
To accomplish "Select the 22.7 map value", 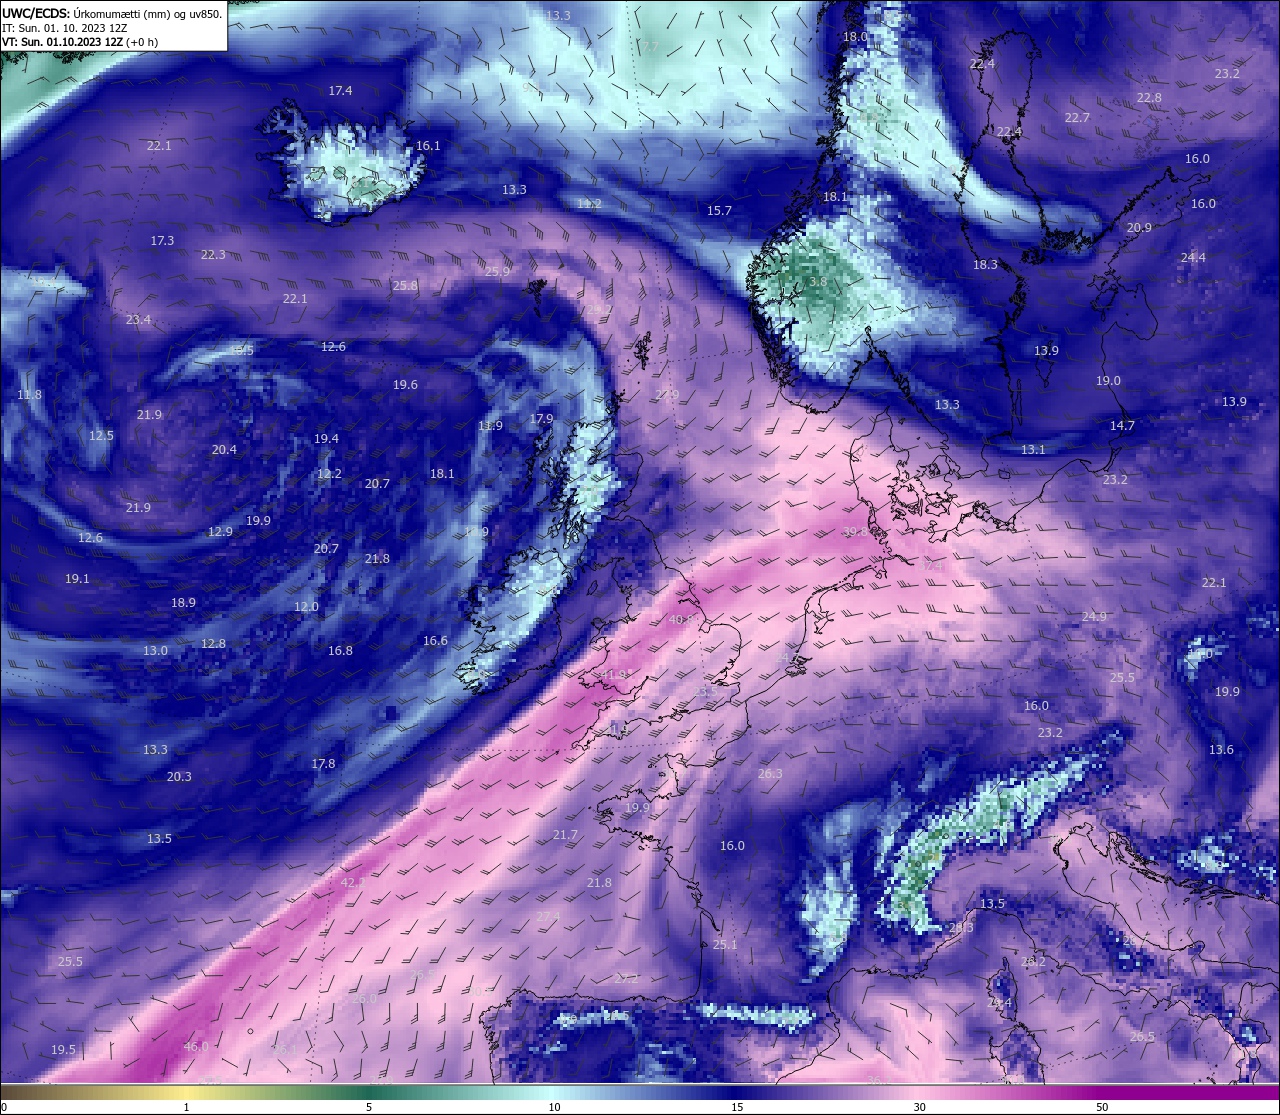I will pyautogui.click(x=1077, y=118).
